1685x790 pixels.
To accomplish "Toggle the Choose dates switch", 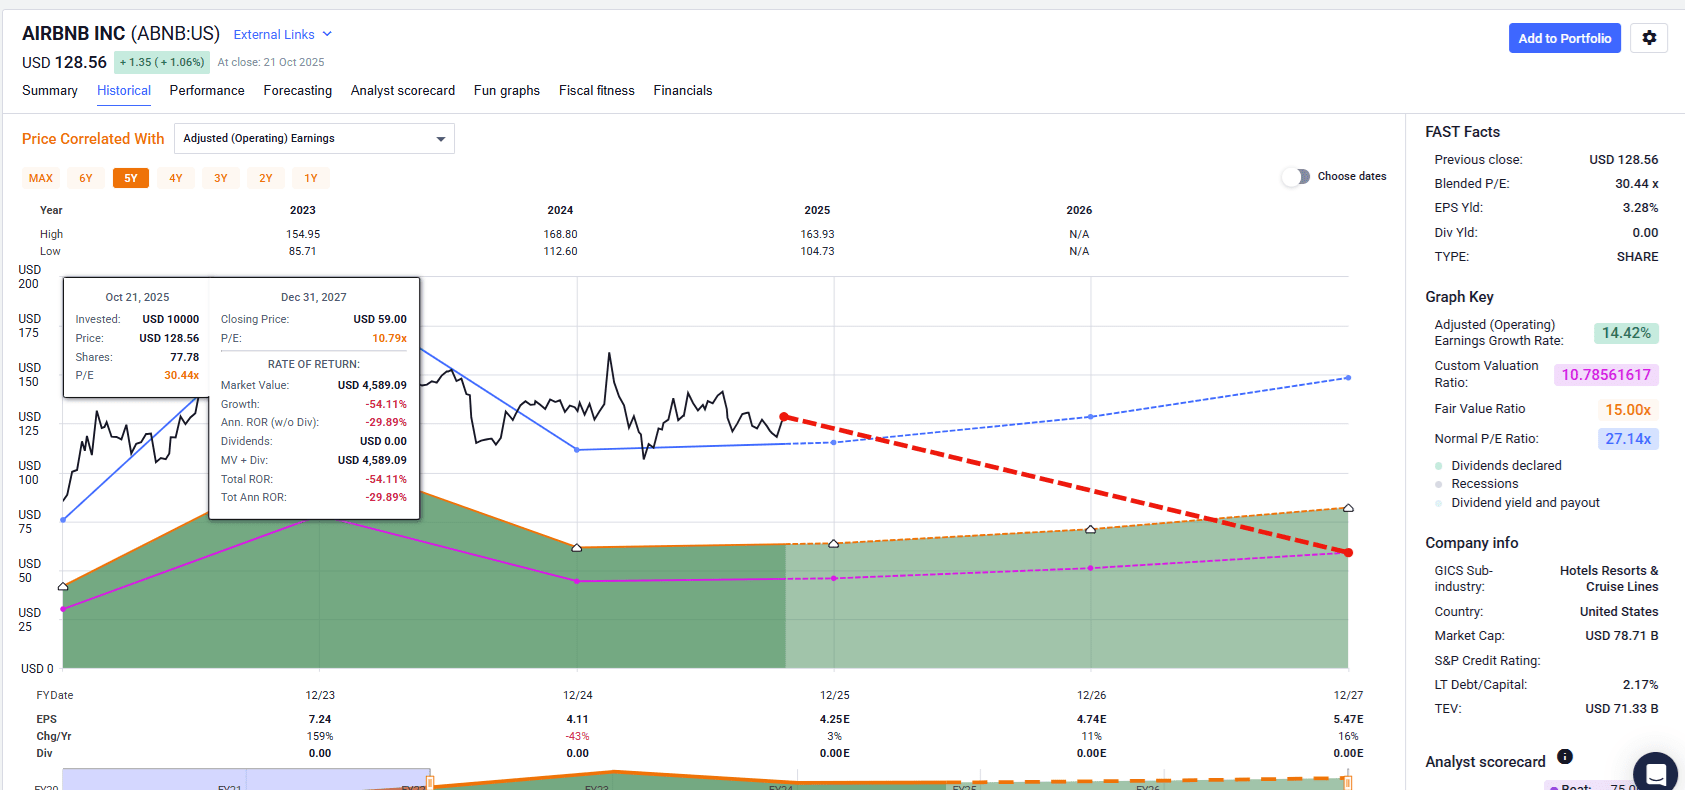I will 1296,176.
